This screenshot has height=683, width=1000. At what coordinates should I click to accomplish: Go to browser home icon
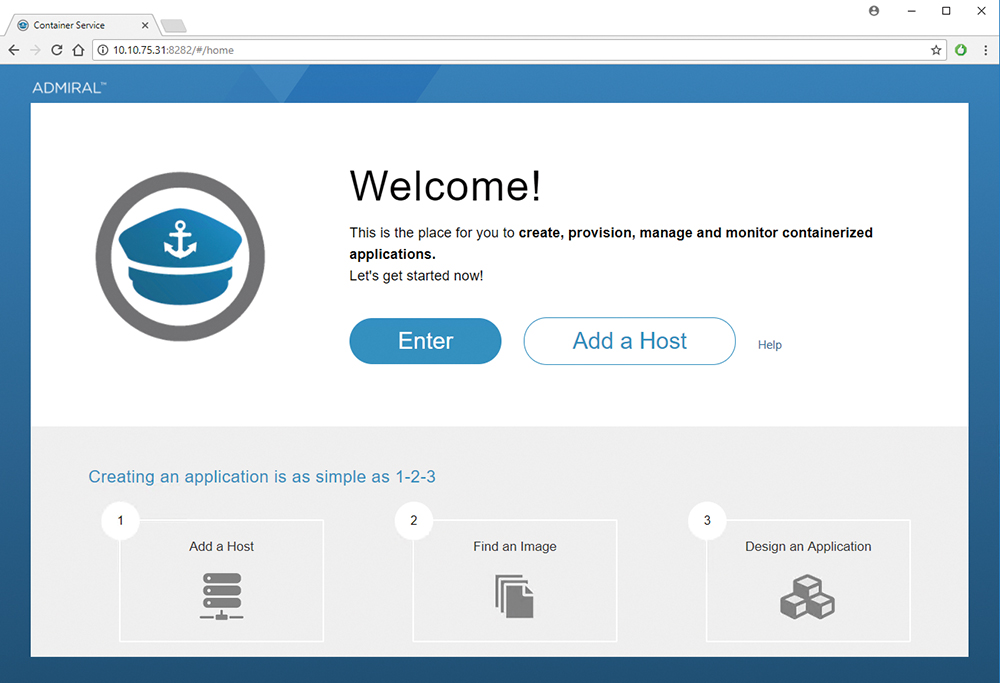pyautogui.click(x=78, y=50)
